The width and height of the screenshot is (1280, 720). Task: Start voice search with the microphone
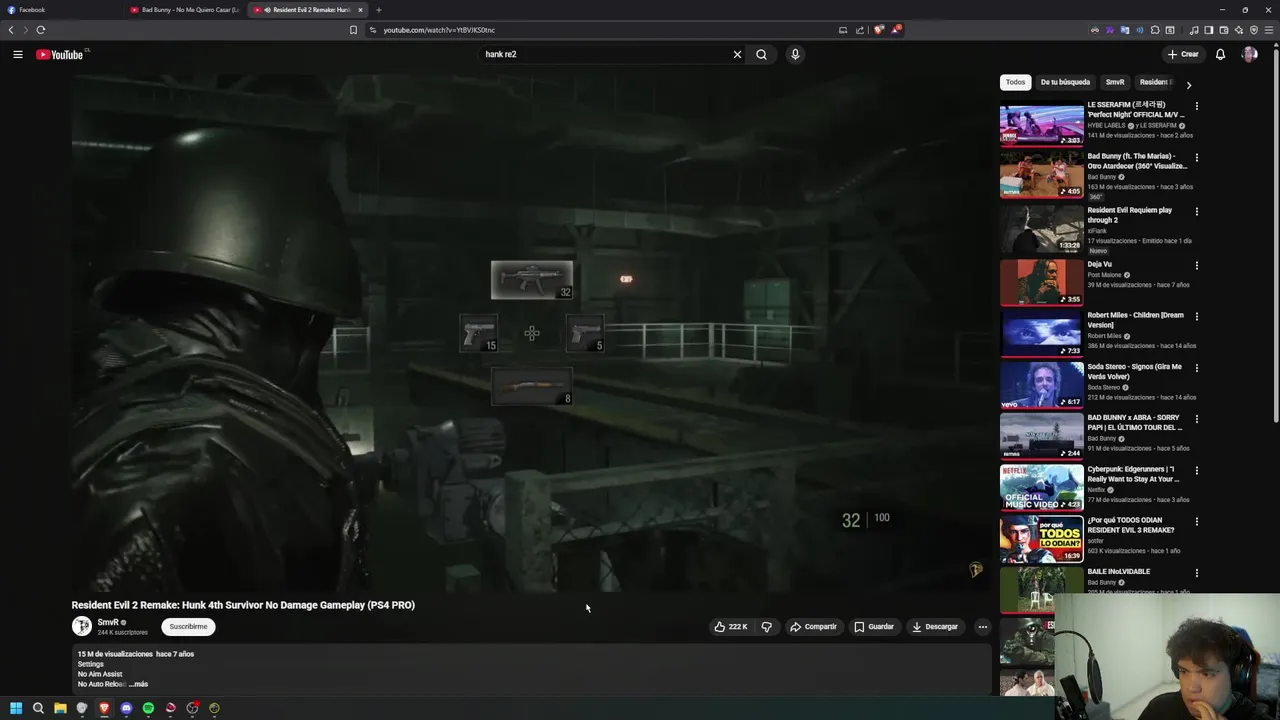pyautogui.click(x=795, y=54)
